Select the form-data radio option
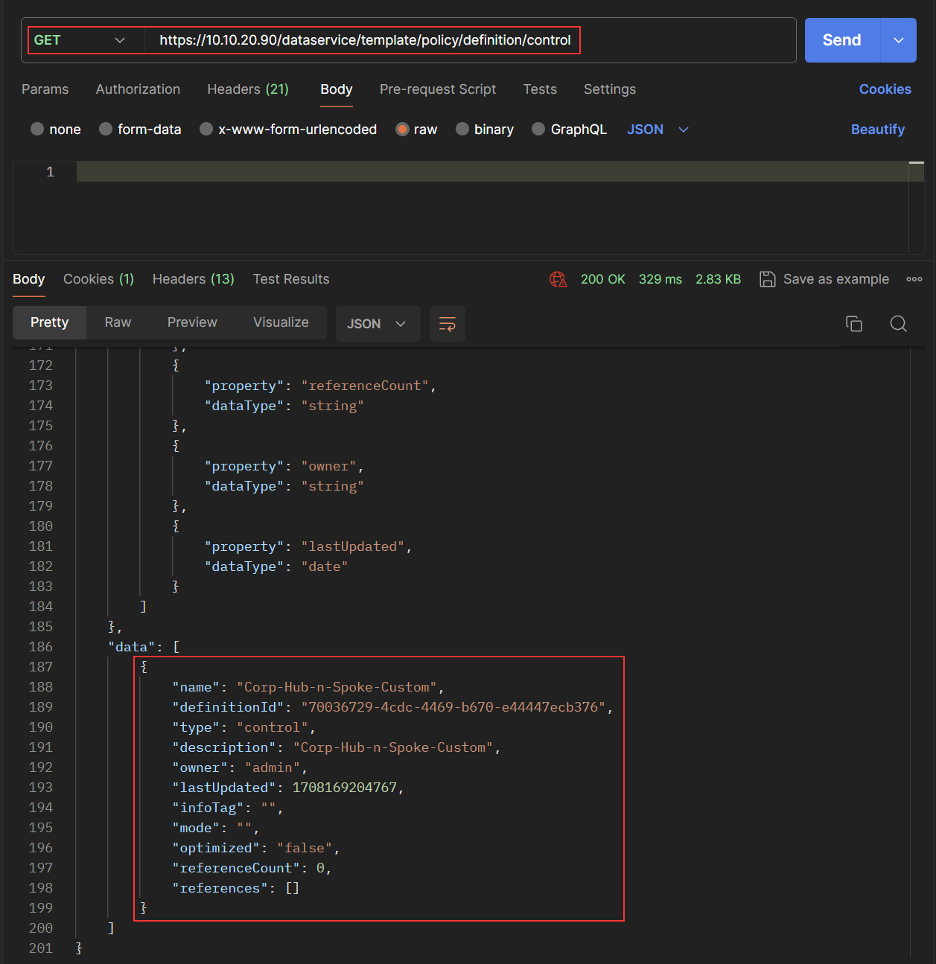Screen dimensions: 936x964 click(104, 129)
